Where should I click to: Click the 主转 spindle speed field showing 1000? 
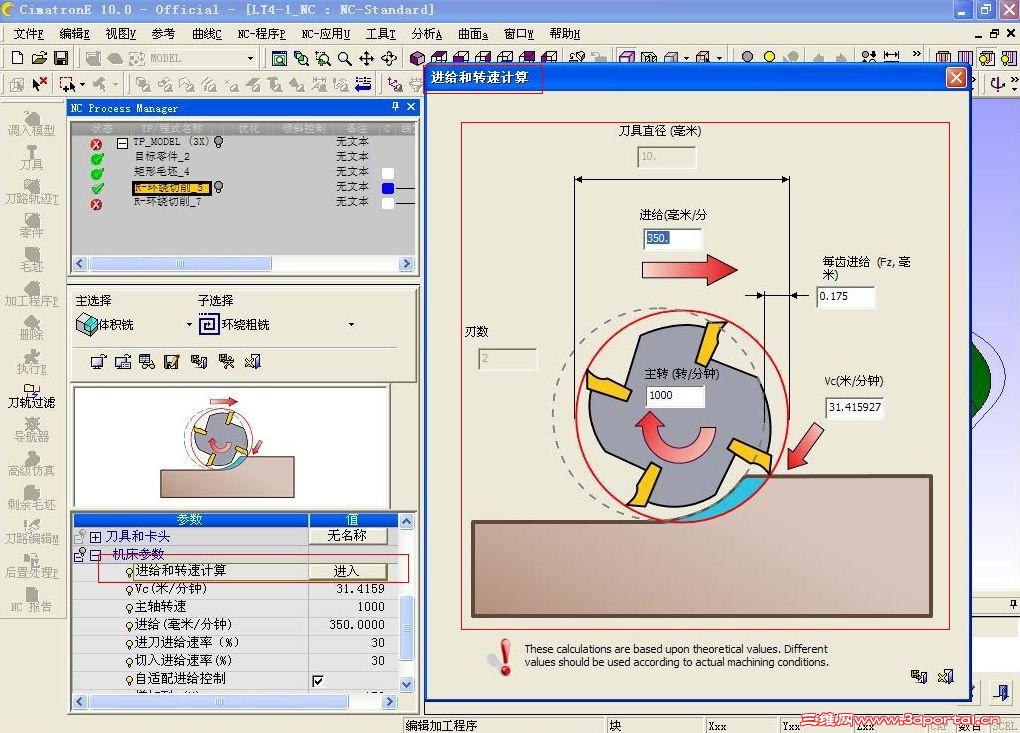675,396
